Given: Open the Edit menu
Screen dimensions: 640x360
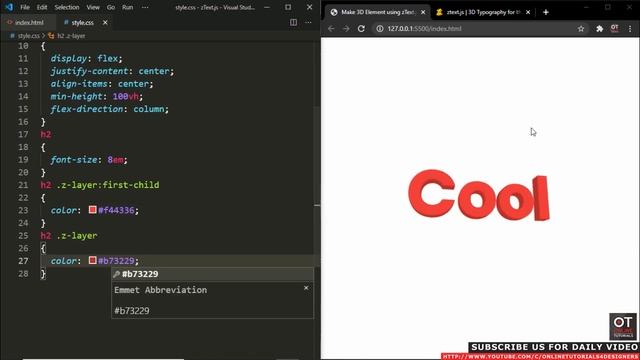Looking at the screenshot, I should pos(42,7).
